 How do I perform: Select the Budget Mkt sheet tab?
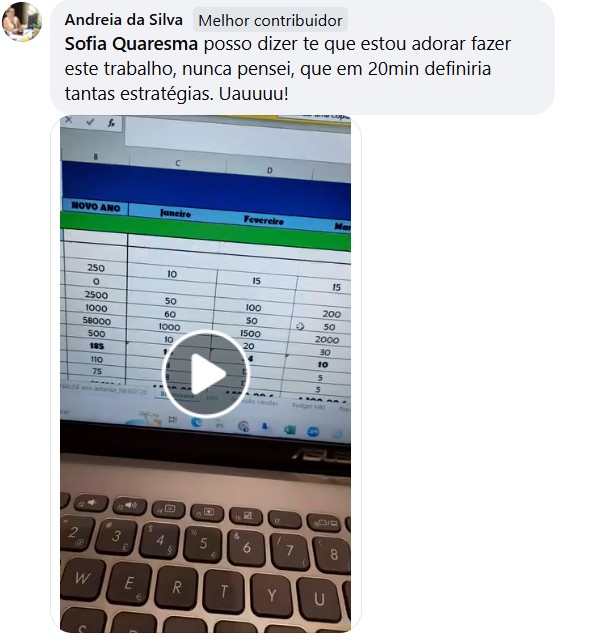point(308,406)
